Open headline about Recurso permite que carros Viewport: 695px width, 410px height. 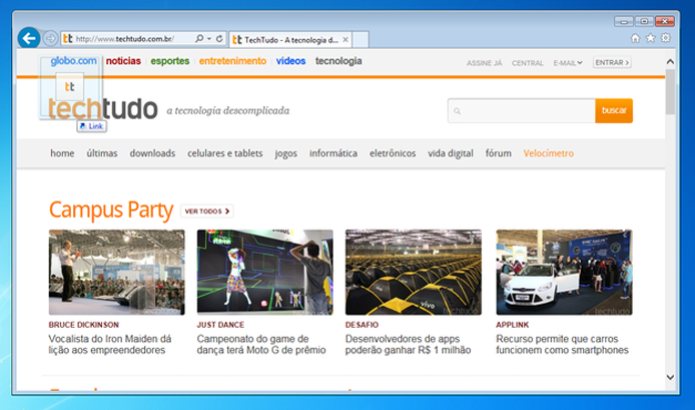[x=562, y=344]
